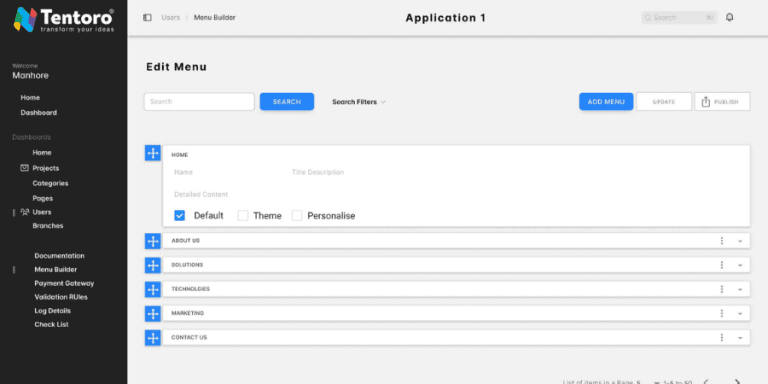
Task: Grab the CONTACT US move handle
Action: click(x=153, y=337)
